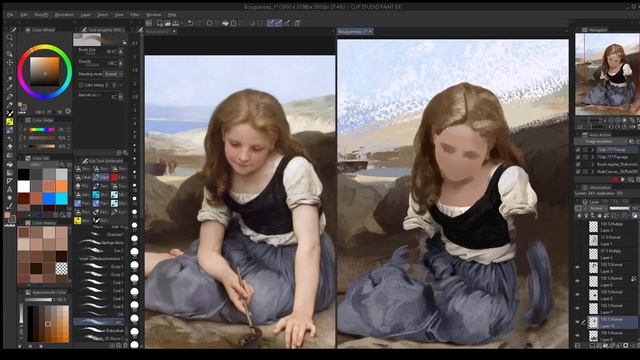Toggle the Color mixing checkbox
Viewport: 640px width, 360px height.
coord(81,85)
